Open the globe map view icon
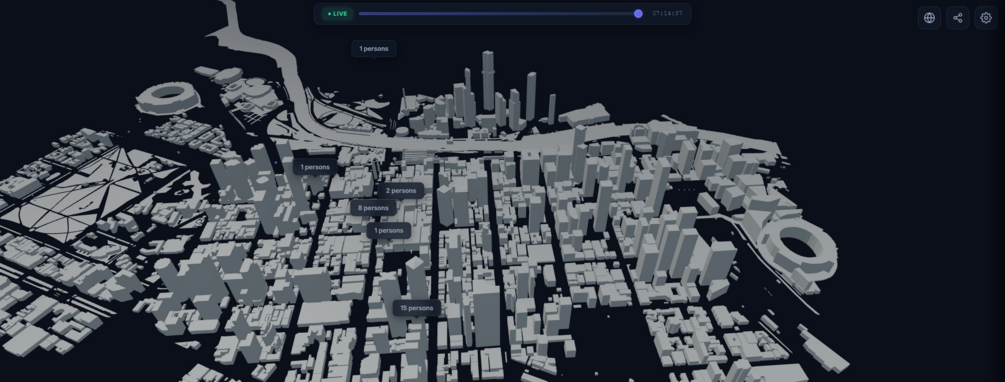 [x=929, y=18]
